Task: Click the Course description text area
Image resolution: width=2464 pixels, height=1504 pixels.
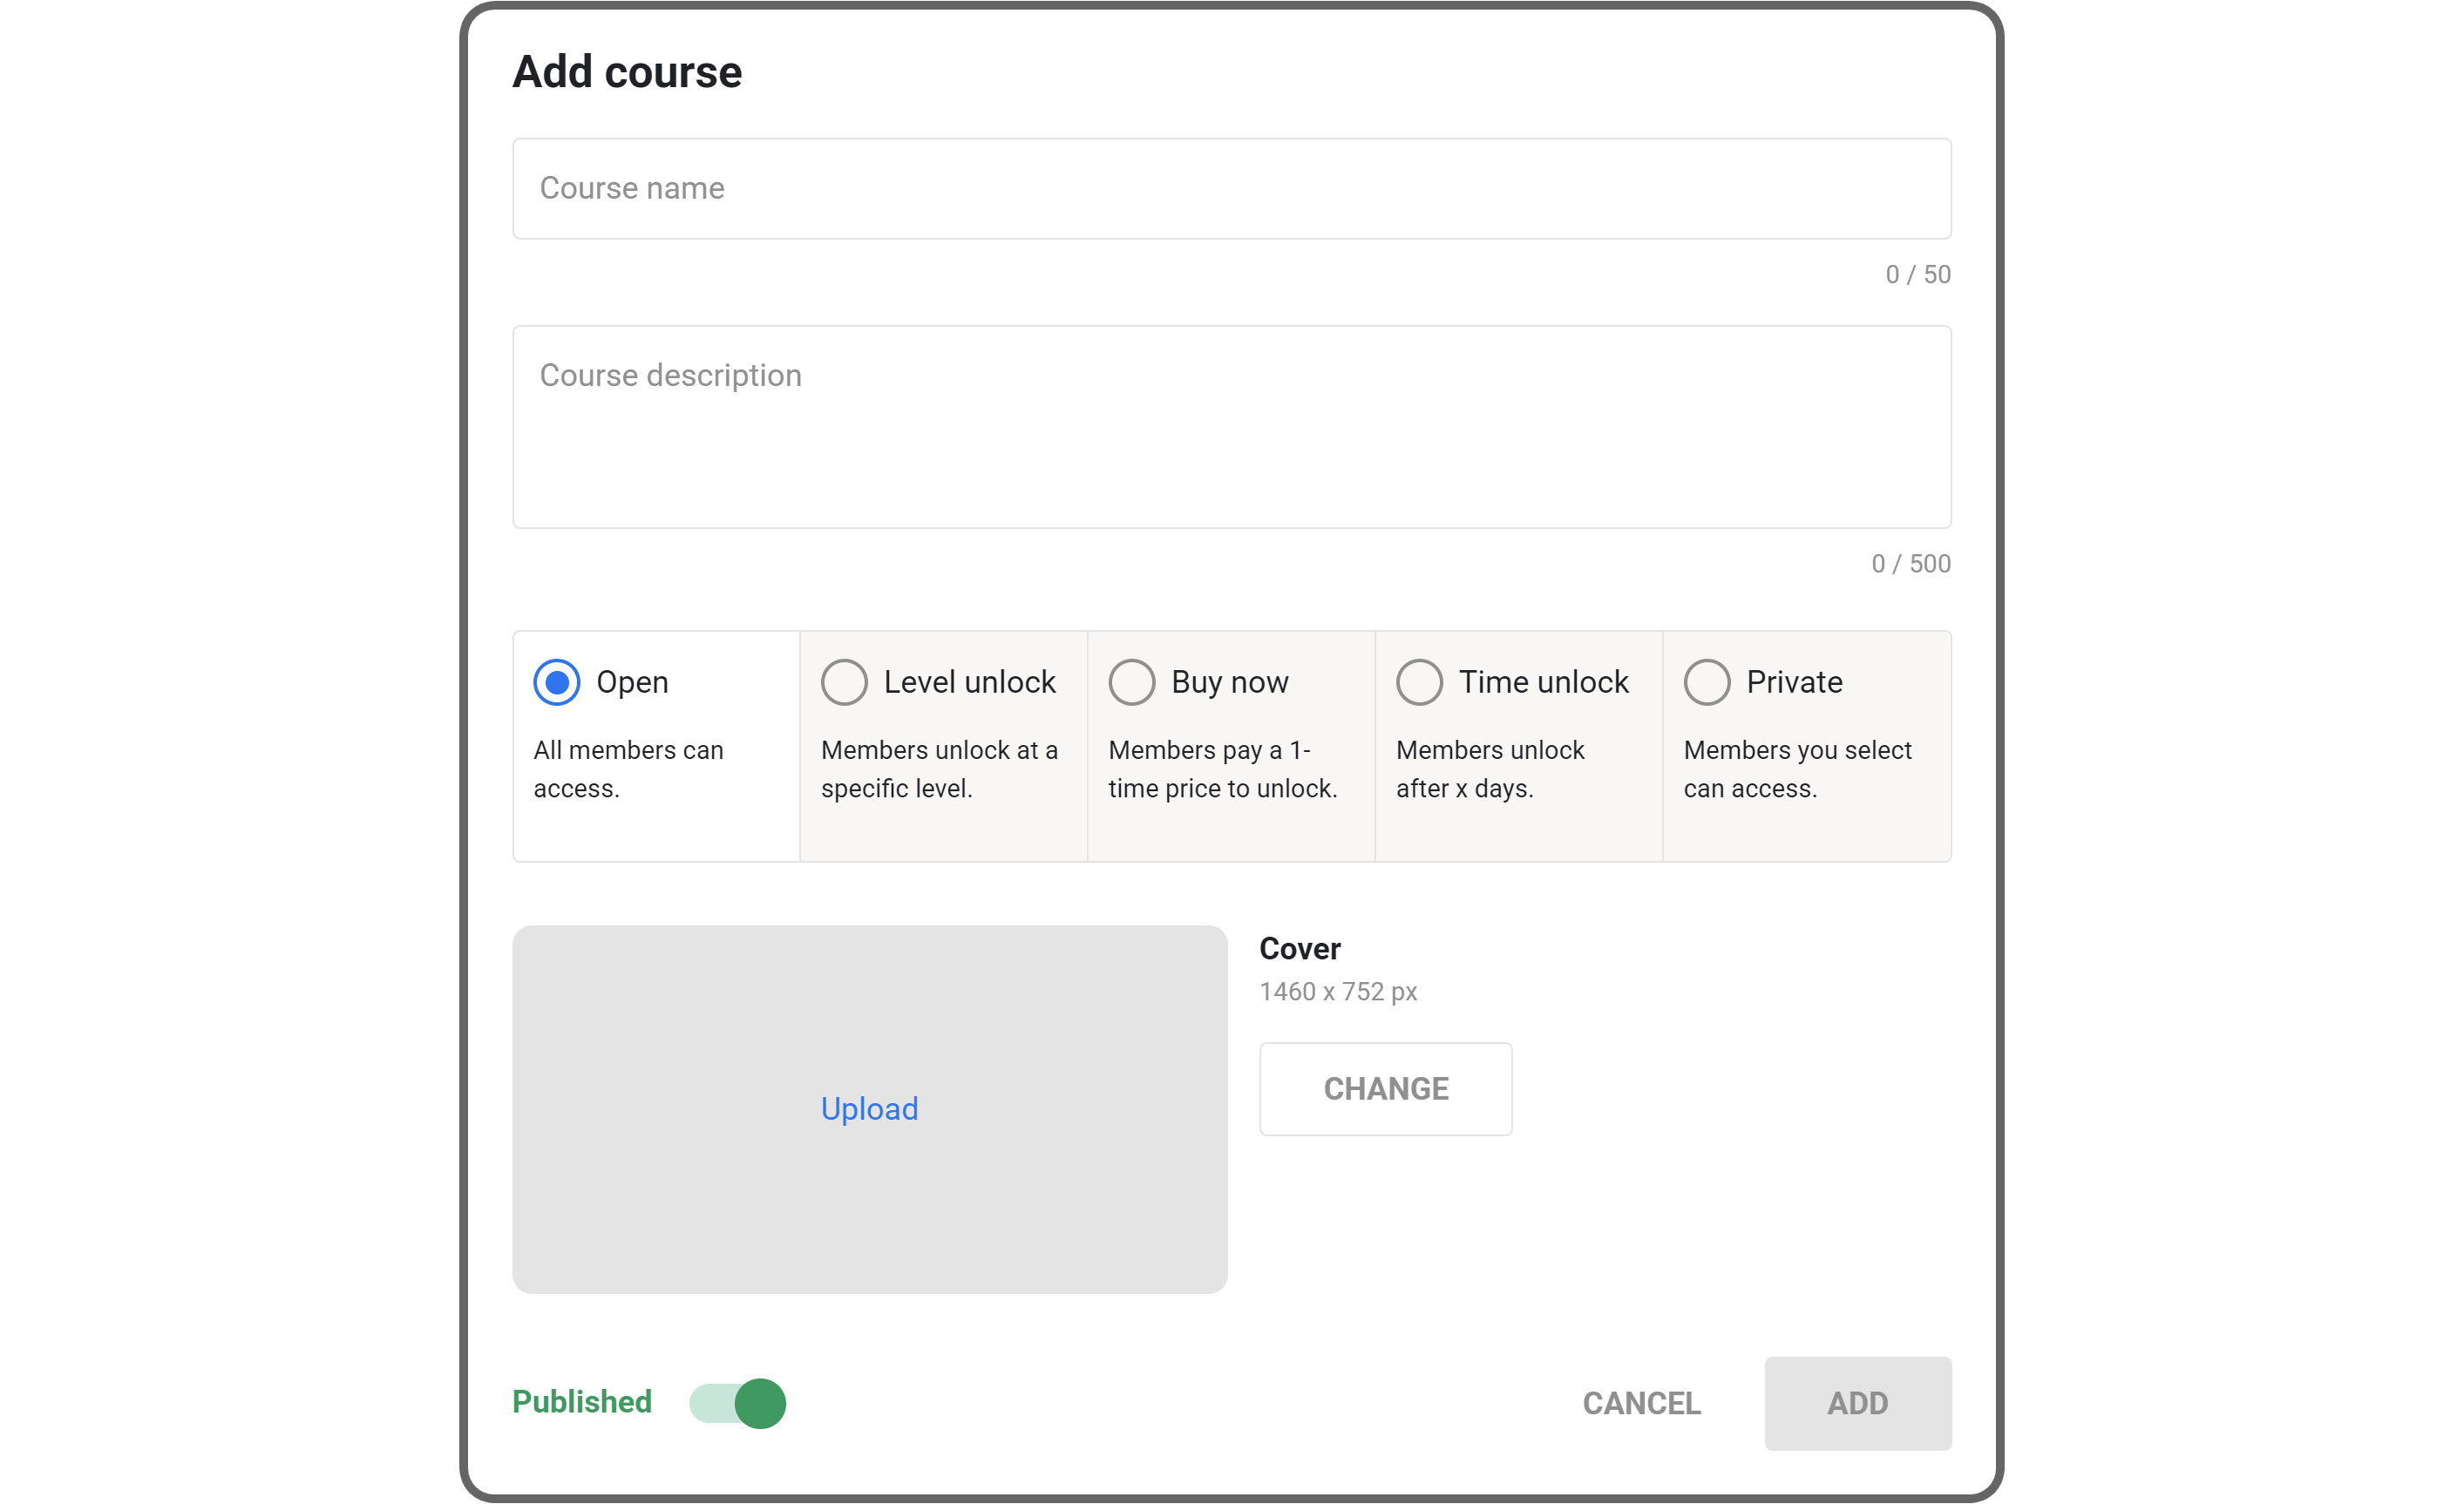Action: 1231,427
